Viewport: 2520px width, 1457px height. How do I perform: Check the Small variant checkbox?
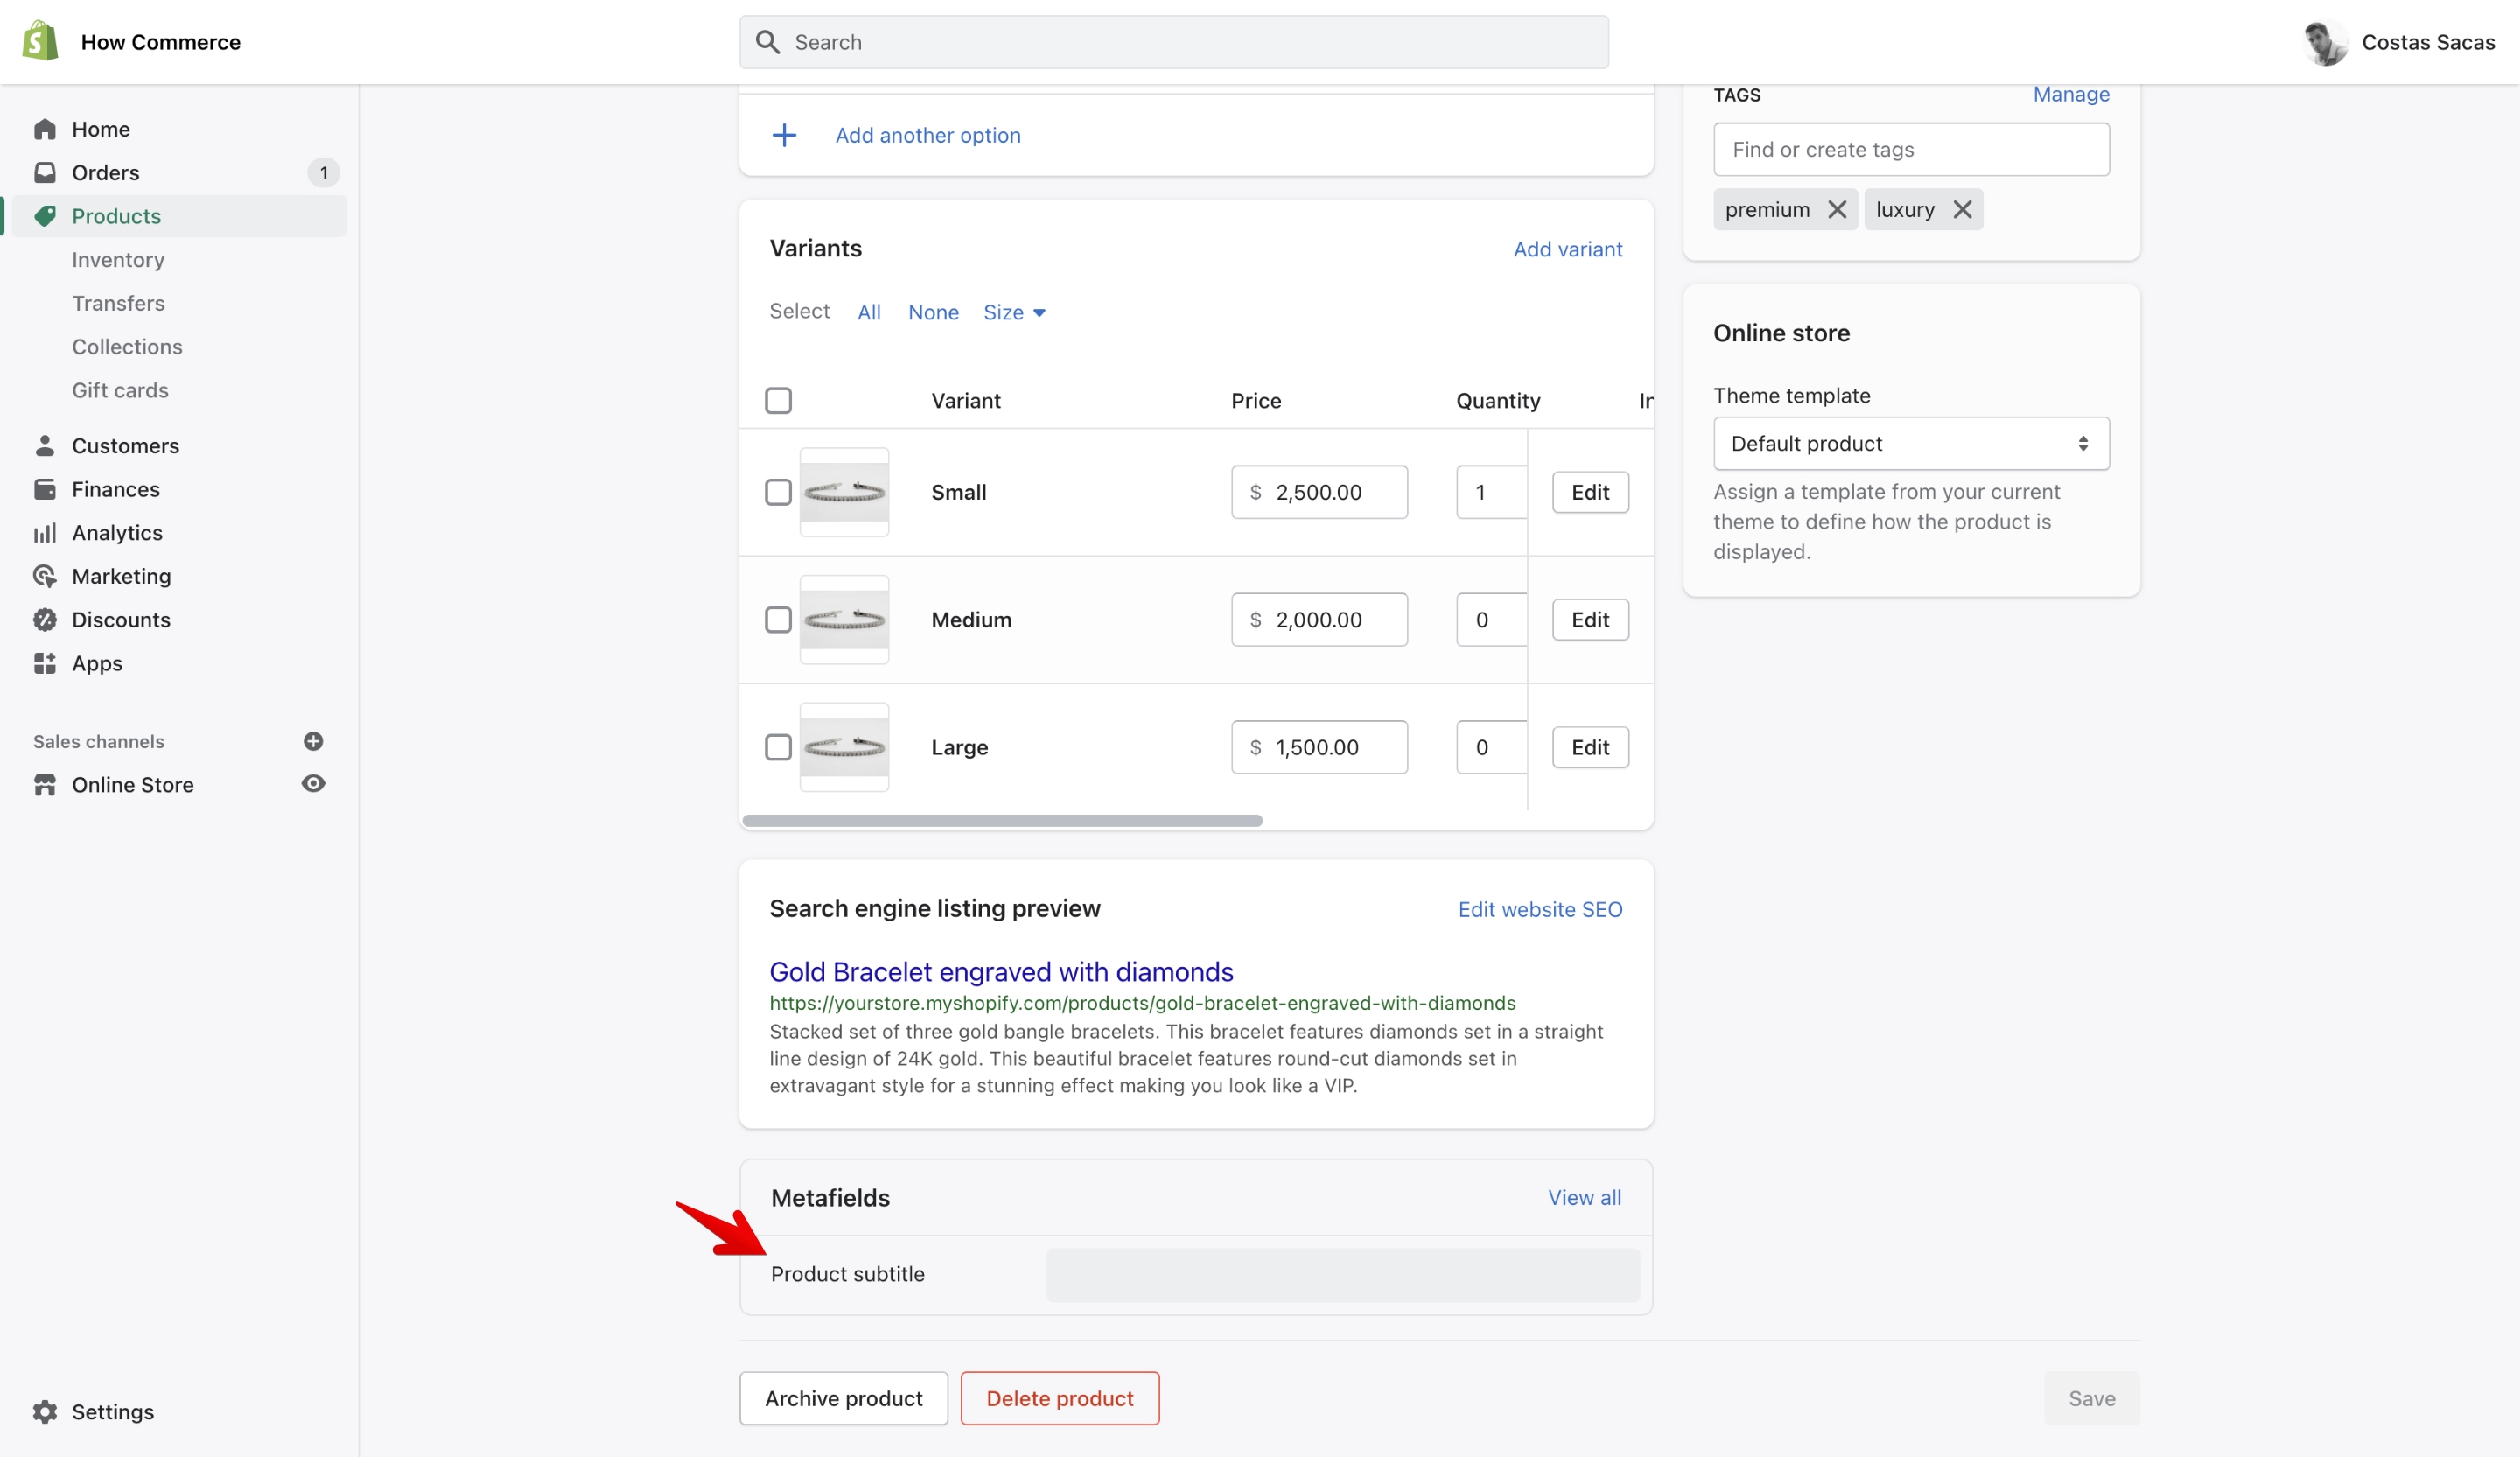click(778, 492)
